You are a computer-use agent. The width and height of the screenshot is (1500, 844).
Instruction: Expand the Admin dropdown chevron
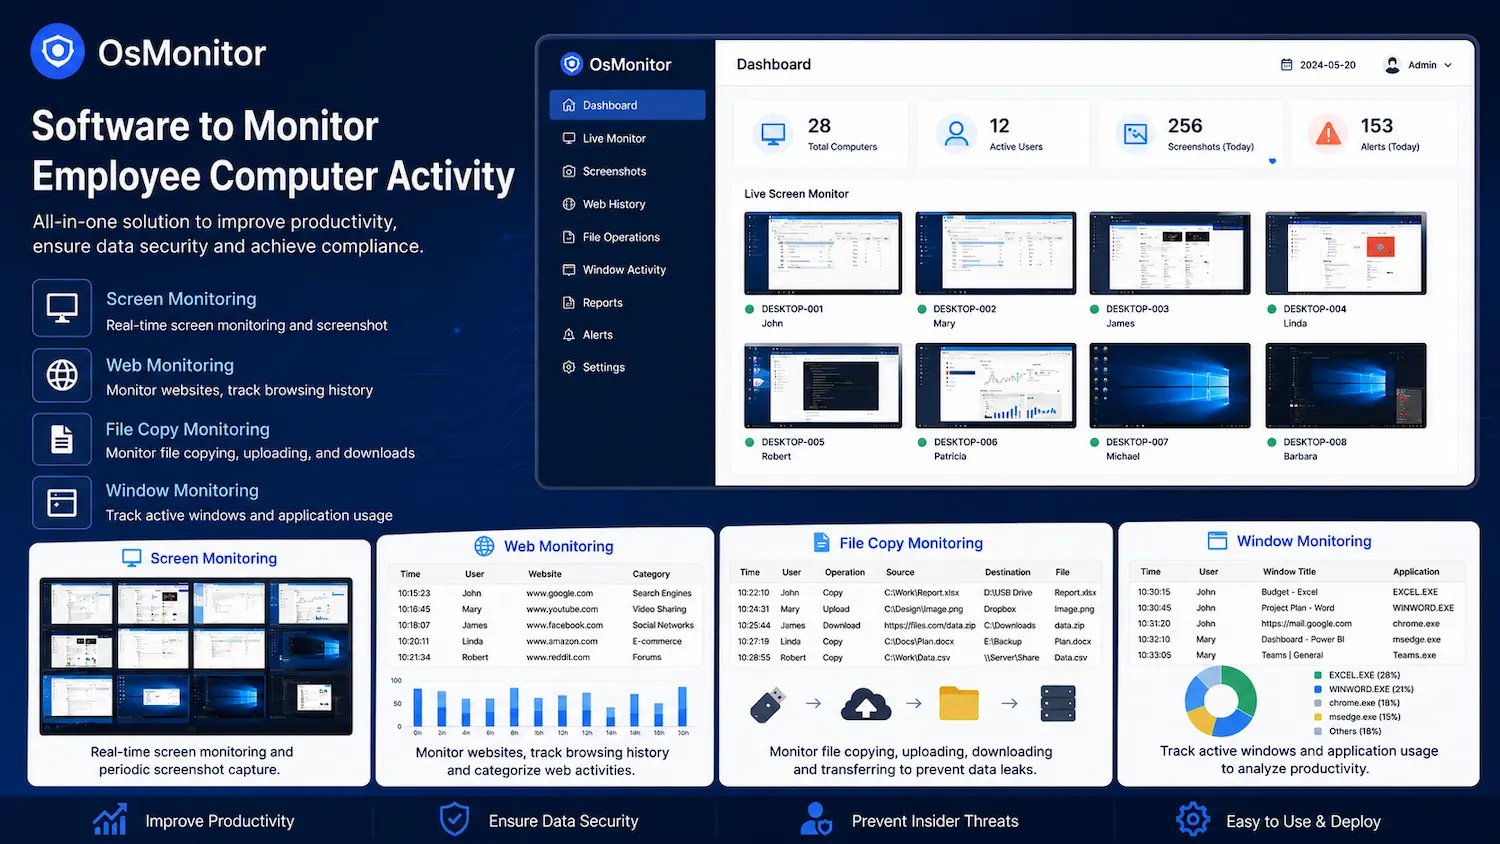(1448, 65)
